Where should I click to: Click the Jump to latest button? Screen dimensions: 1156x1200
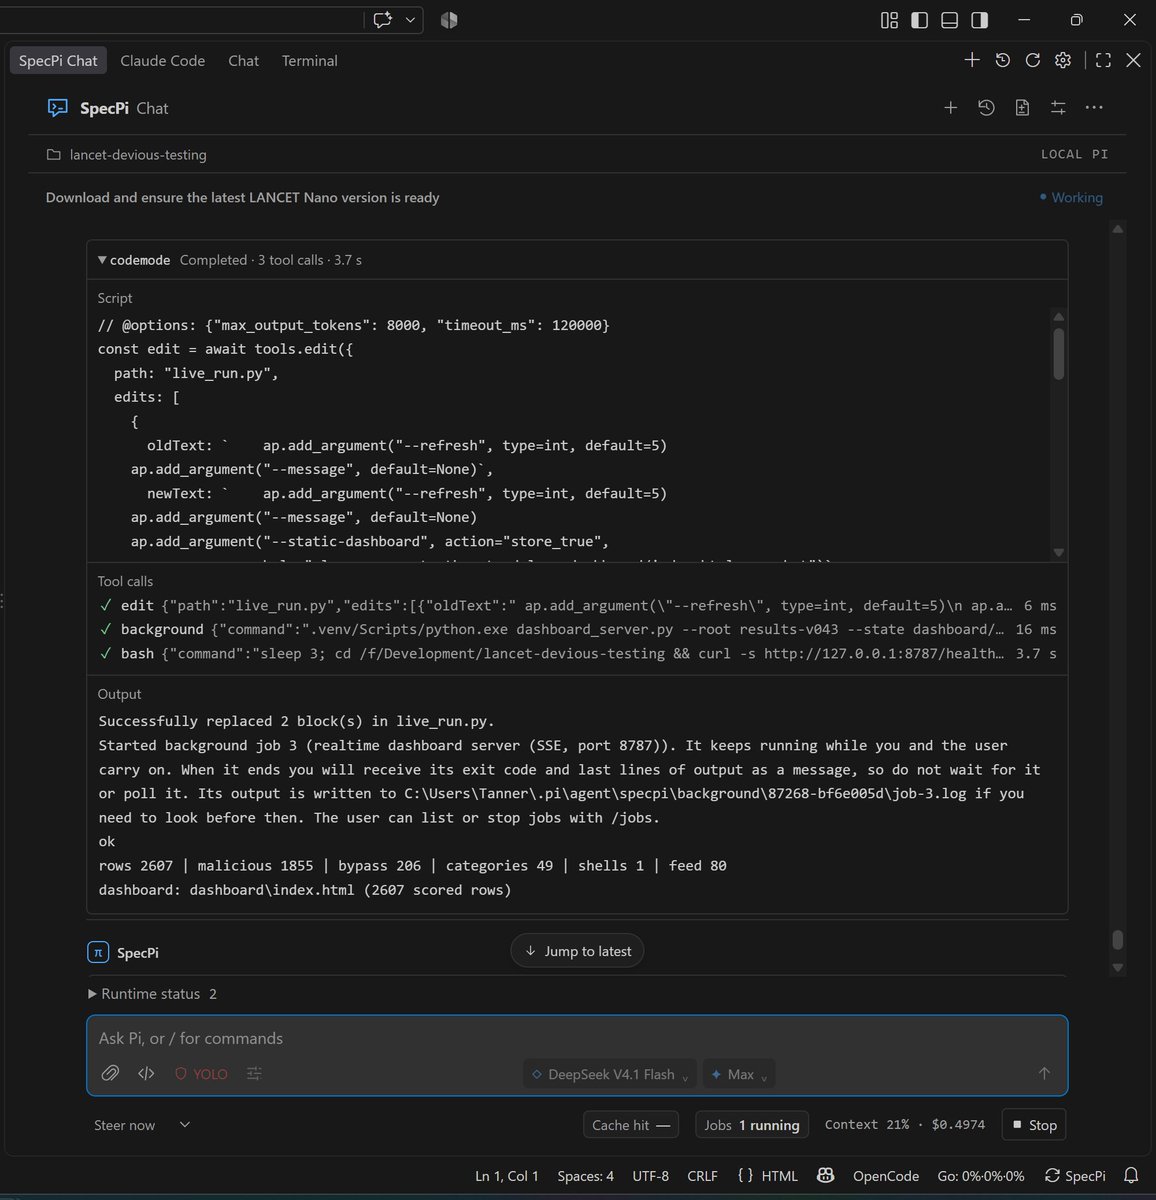577,951
